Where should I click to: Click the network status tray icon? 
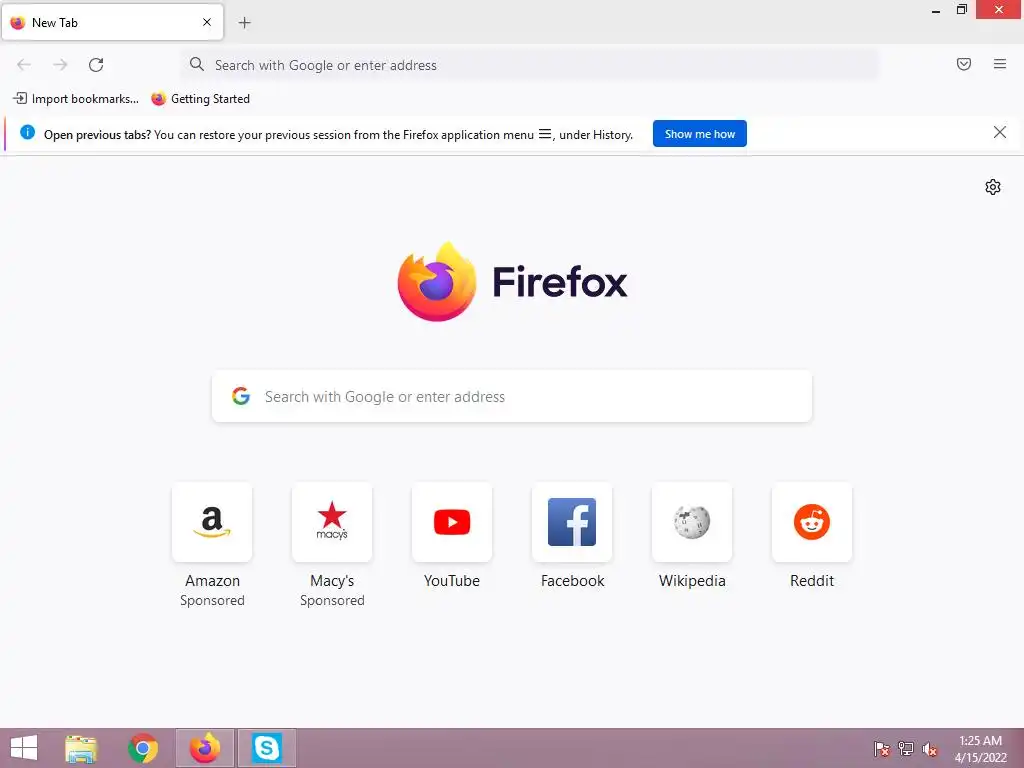point(906,749)
